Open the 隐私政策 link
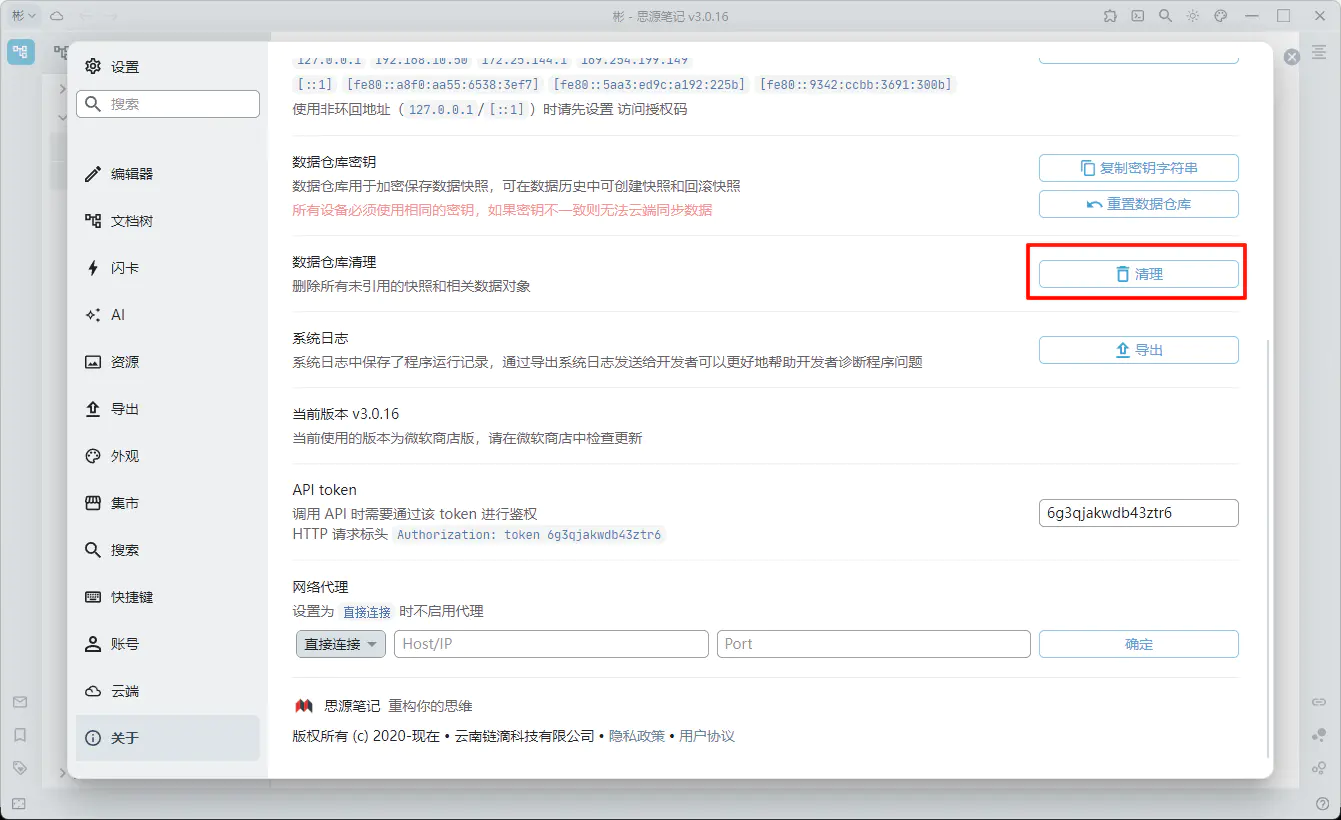 (637, 736)
